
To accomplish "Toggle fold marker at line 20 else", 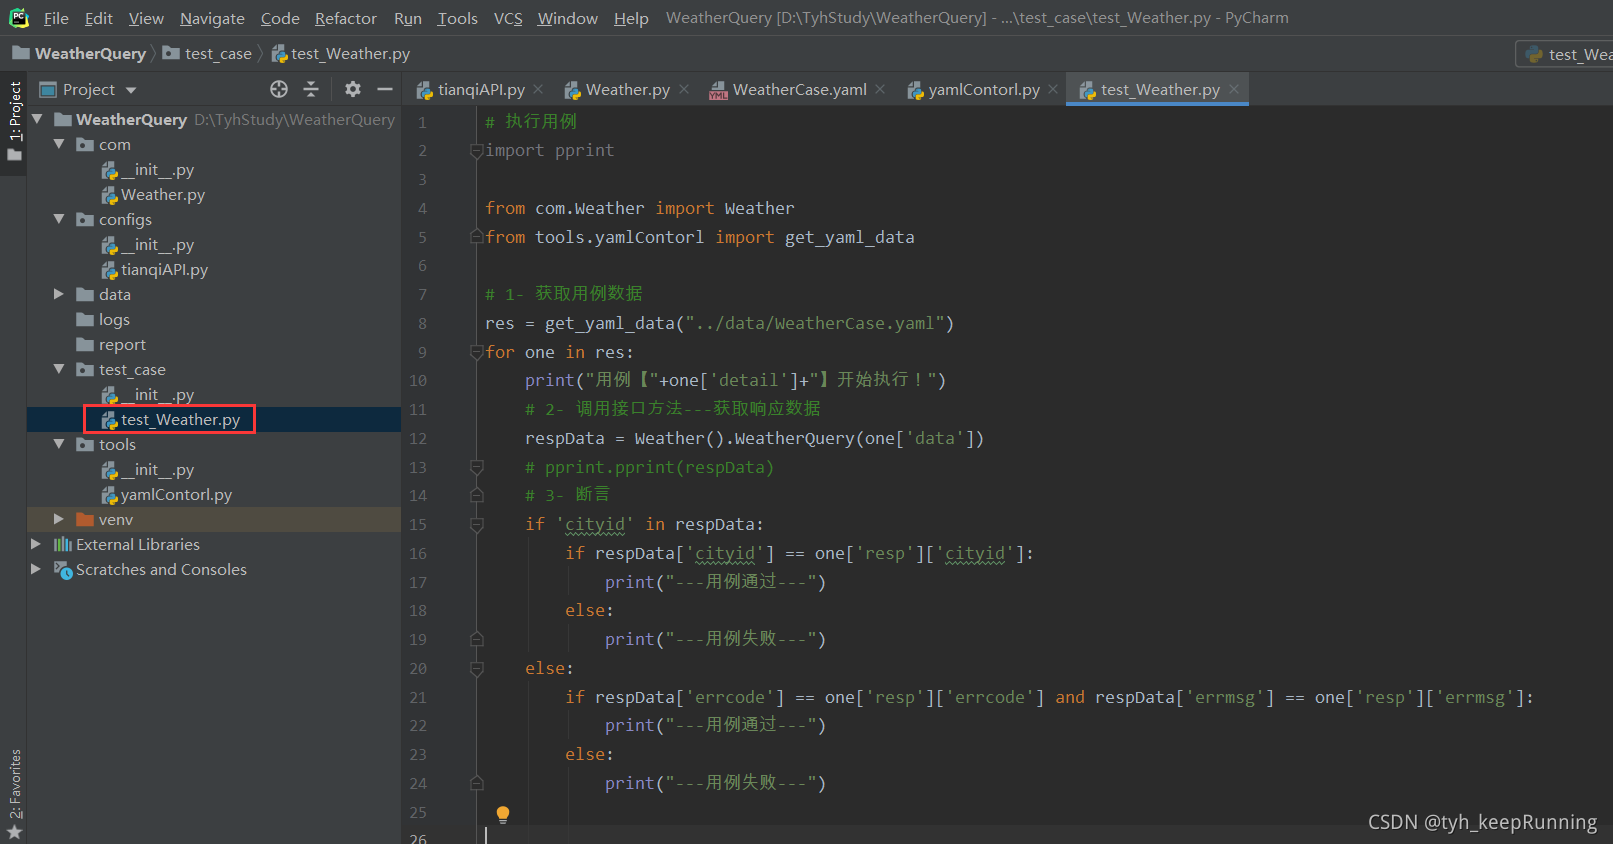I will tap(477, 668).
